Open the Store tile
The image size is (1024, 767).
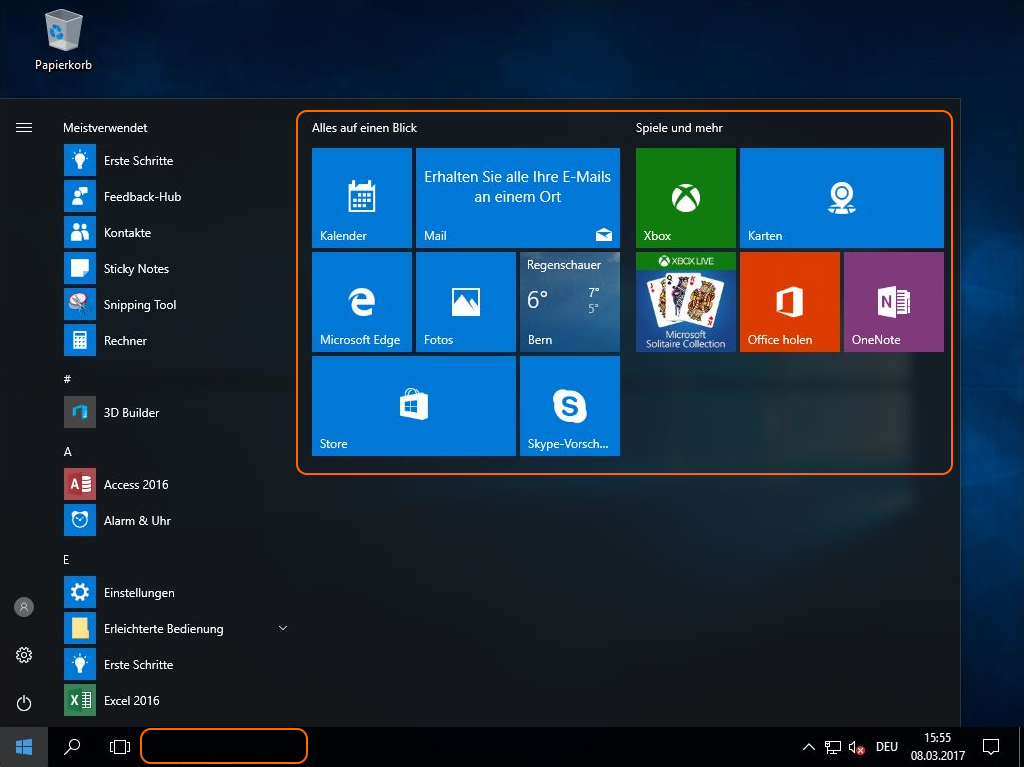click(413, 406)
